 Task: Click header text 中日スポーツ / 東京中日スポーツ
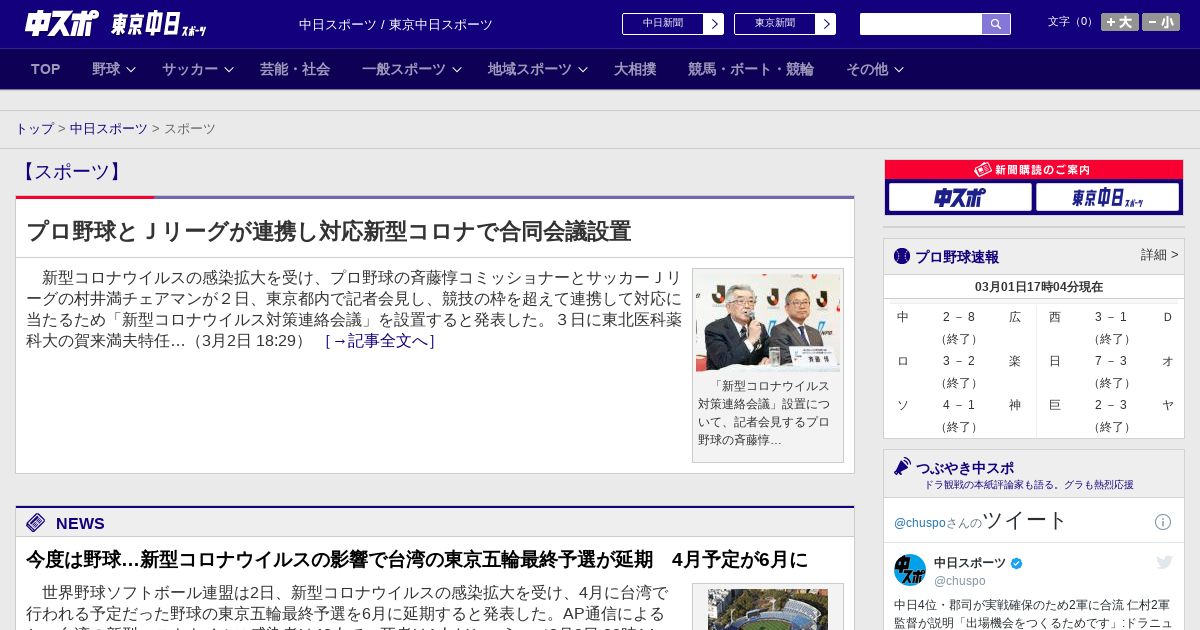coord(396,24)
